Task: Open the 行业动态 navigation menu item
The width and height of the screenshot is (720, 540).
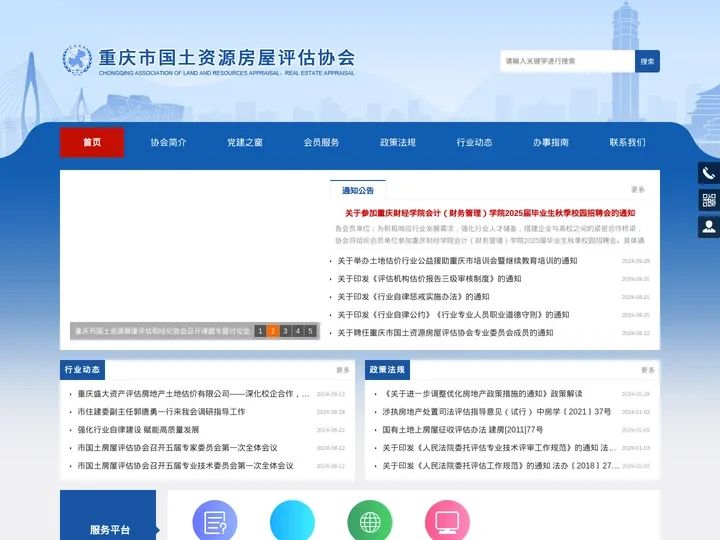Action: pos(474,142)
